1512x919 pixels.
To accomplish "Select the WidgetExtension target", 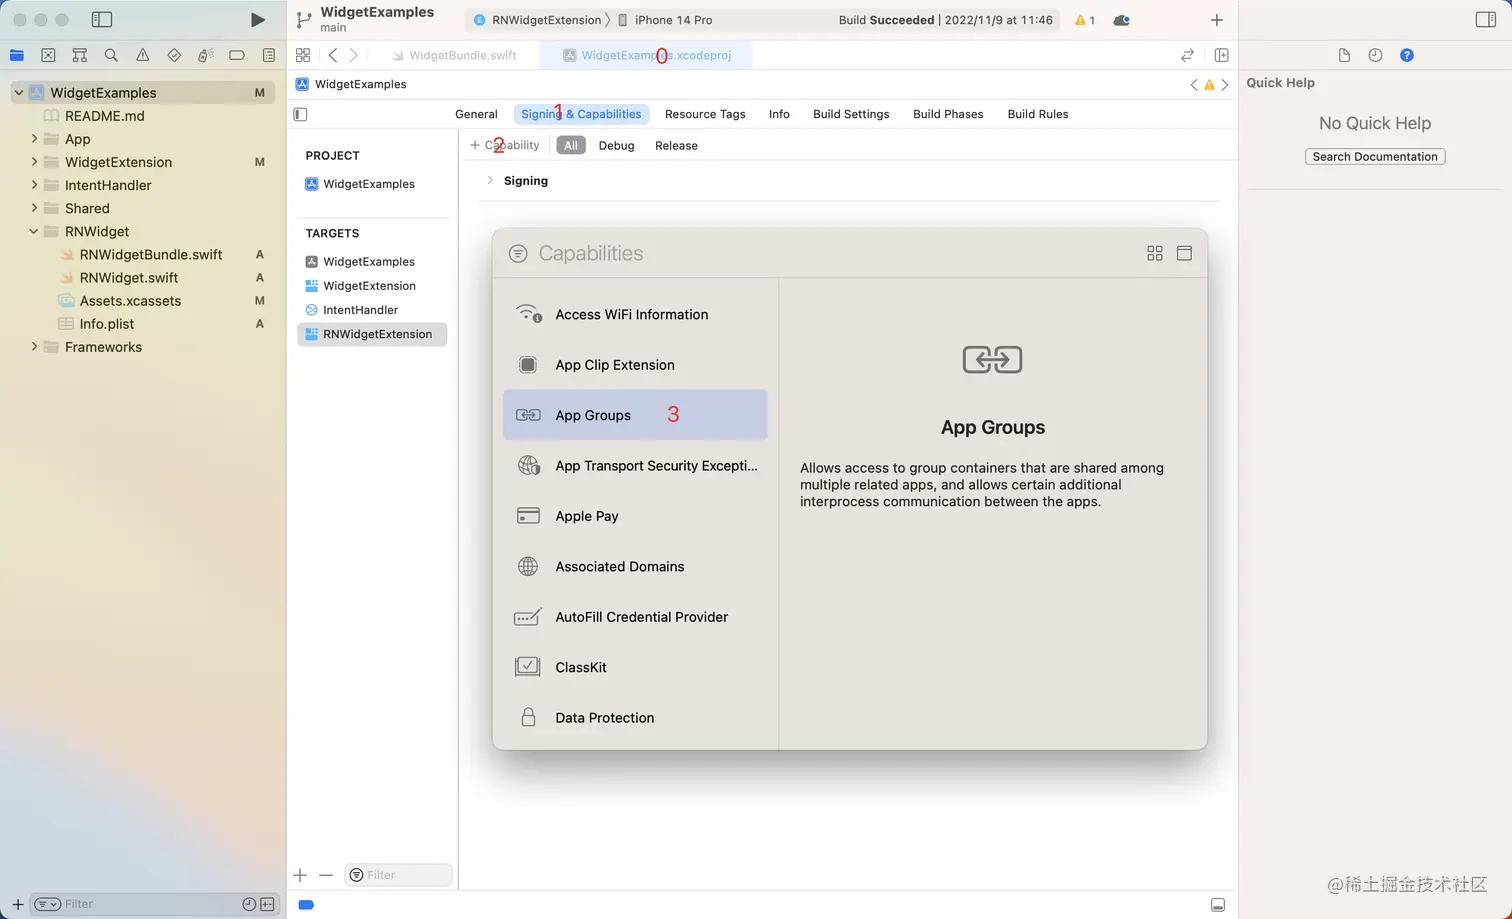I will (x=369, y=286).
